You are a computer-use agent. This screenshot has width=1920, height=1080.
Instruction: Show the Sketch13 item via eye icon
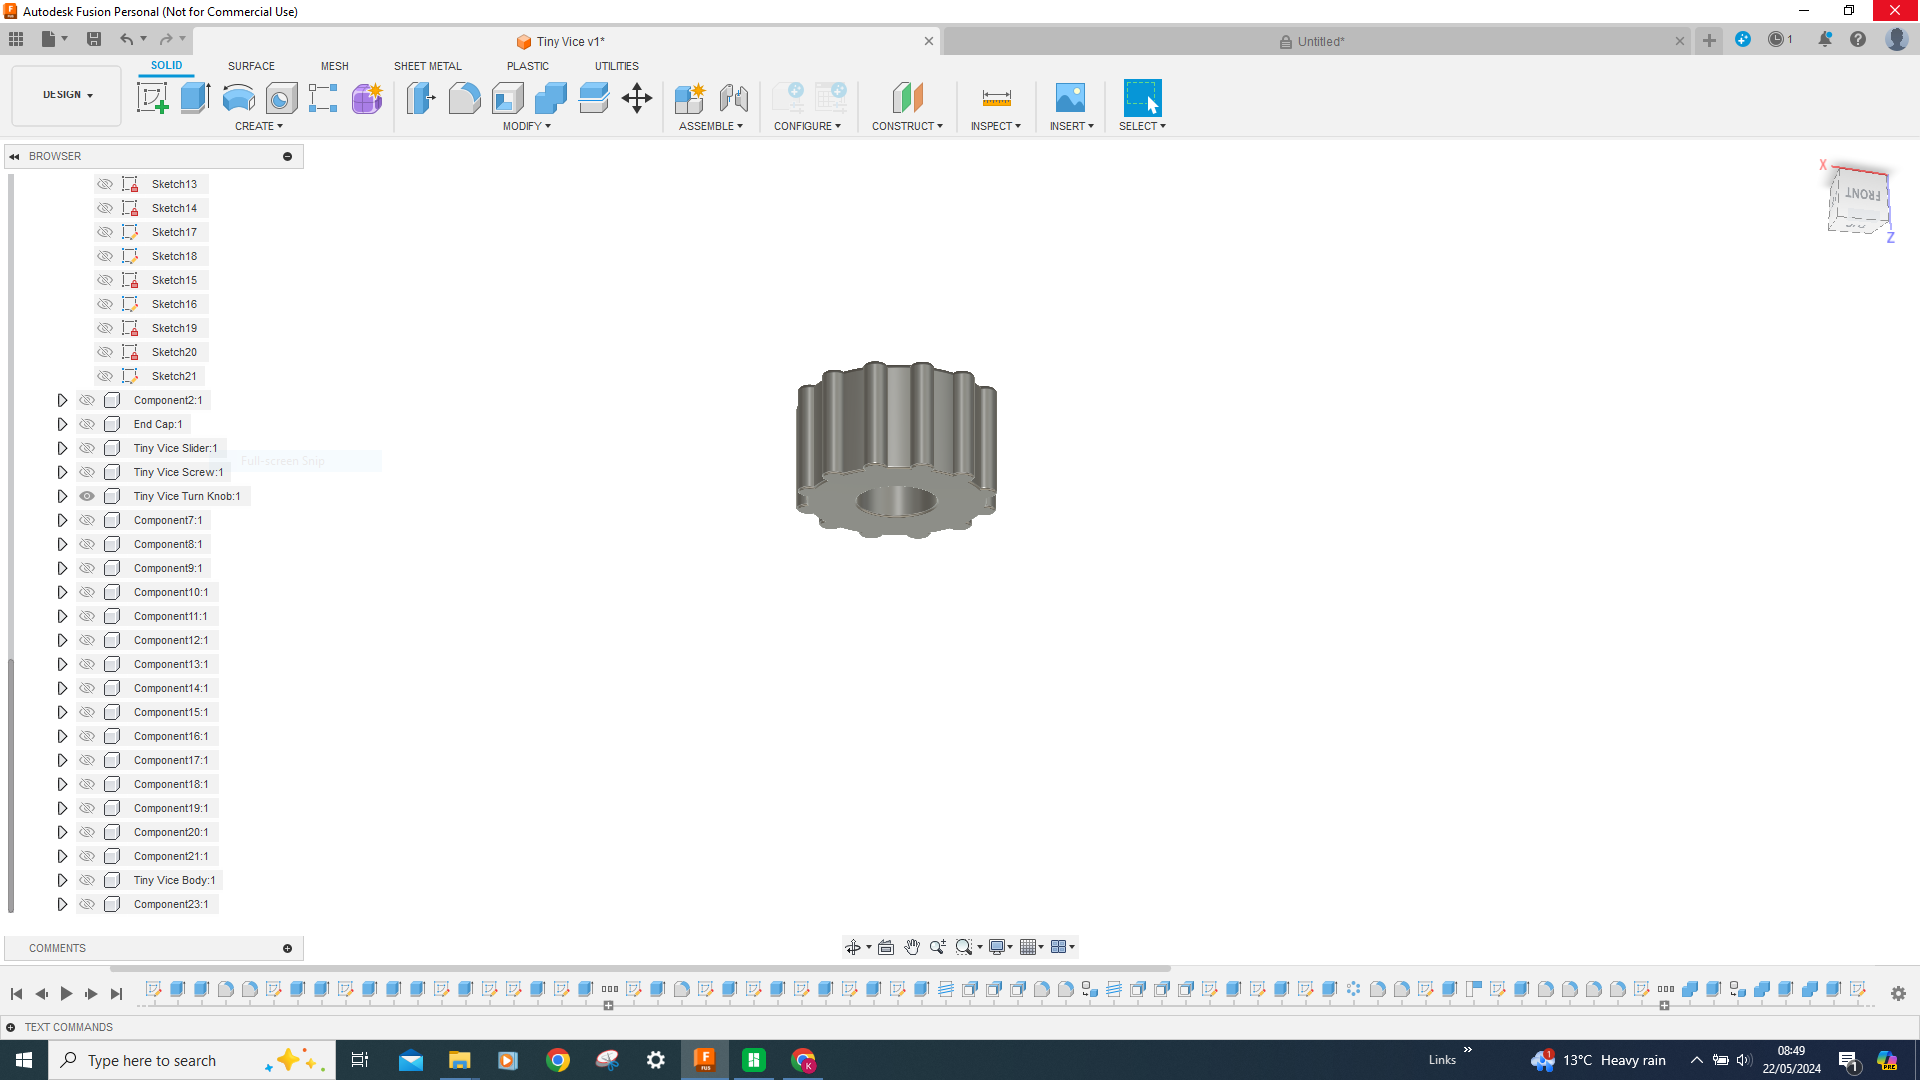[105, 184]
